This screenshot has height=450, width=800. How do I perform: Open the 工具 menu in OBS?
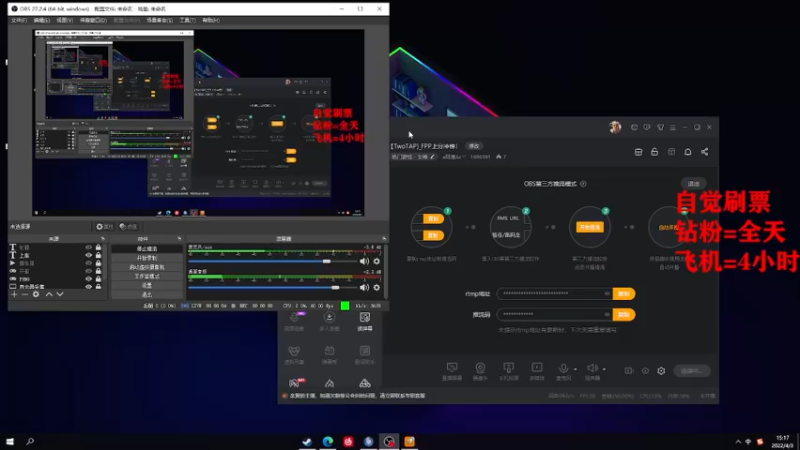187,20
